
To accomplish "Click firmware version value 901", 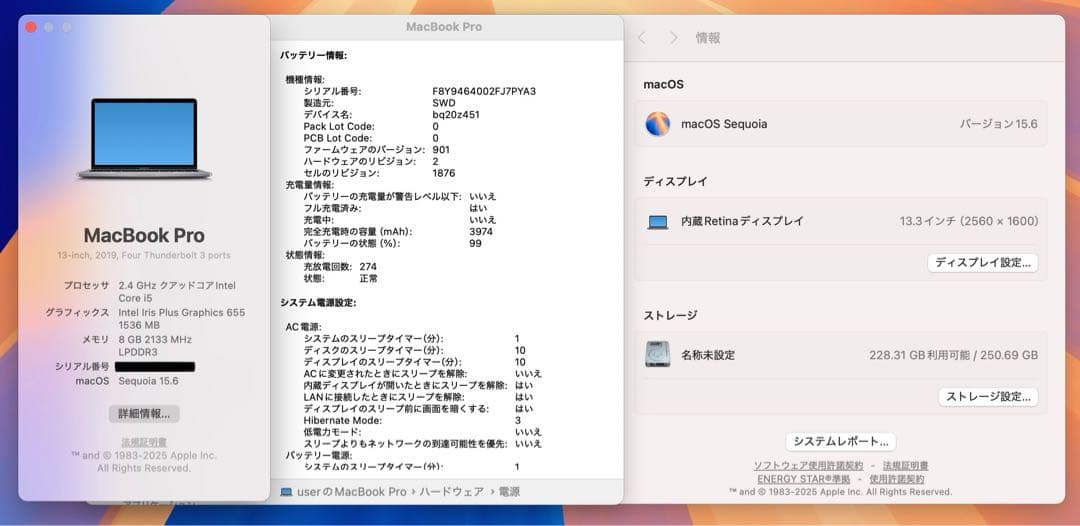I will click(x=441, y=150).
